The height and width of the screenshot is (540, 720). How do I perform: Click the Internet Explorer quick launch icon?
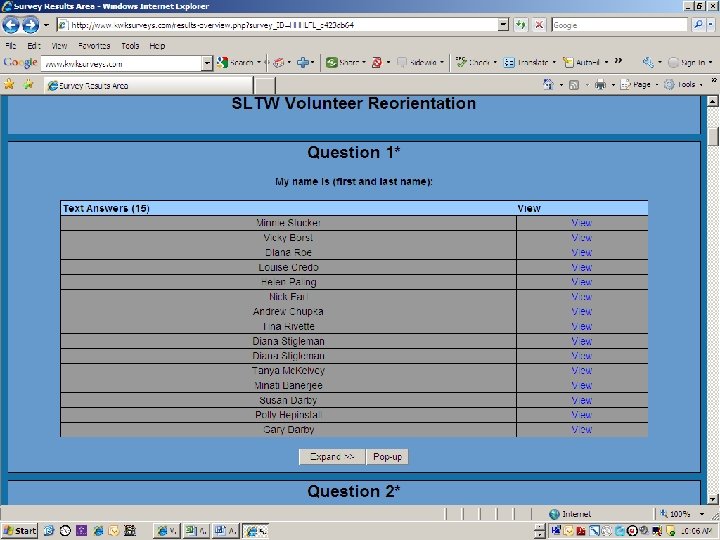98,531
